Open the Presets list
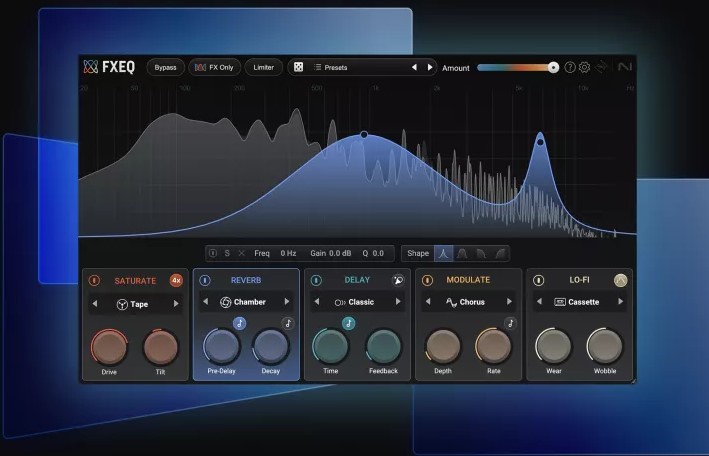The height and width of the screenshot is (456, 709). click(331, 67)
